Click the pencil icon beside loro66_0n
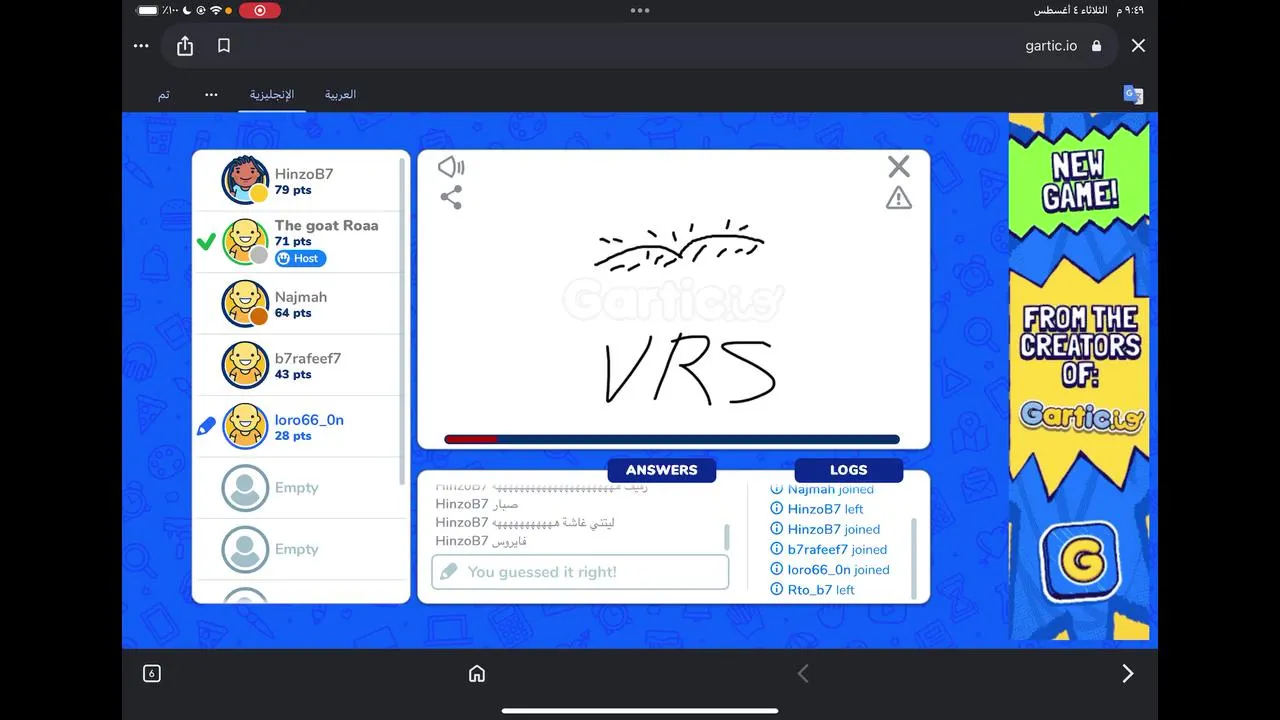Viewport: 1280px width, 720px height. 206,427
